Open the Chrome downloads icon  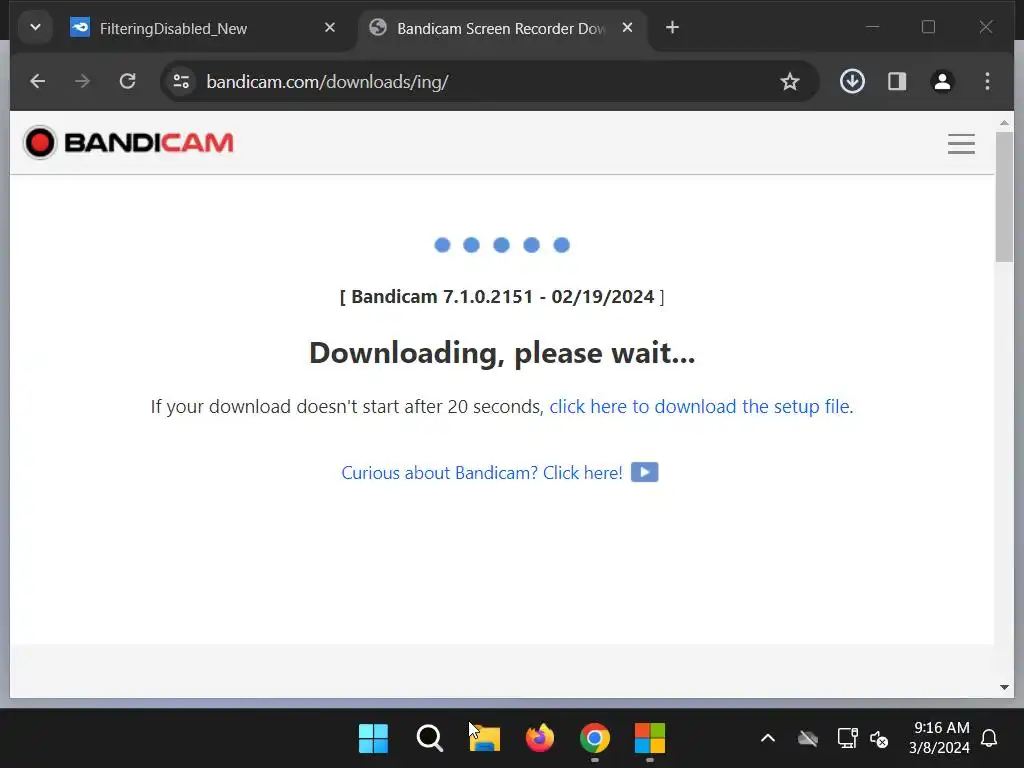[852, 81]
